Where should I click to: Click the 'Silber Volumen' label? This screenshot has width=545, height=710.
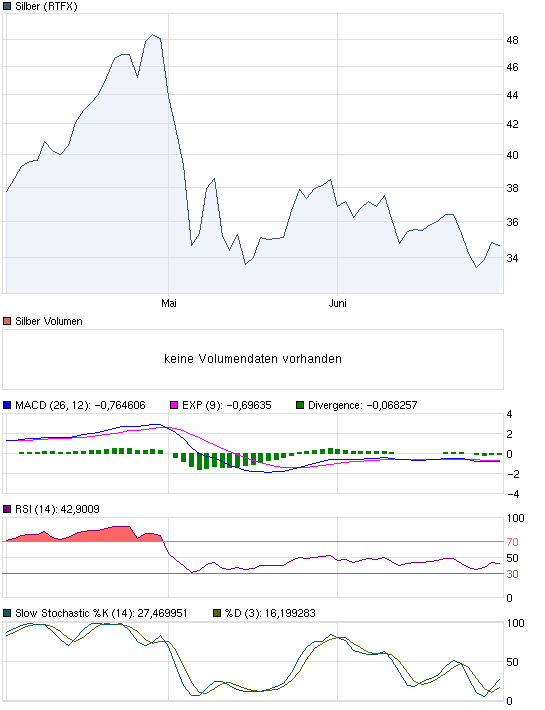49,321
